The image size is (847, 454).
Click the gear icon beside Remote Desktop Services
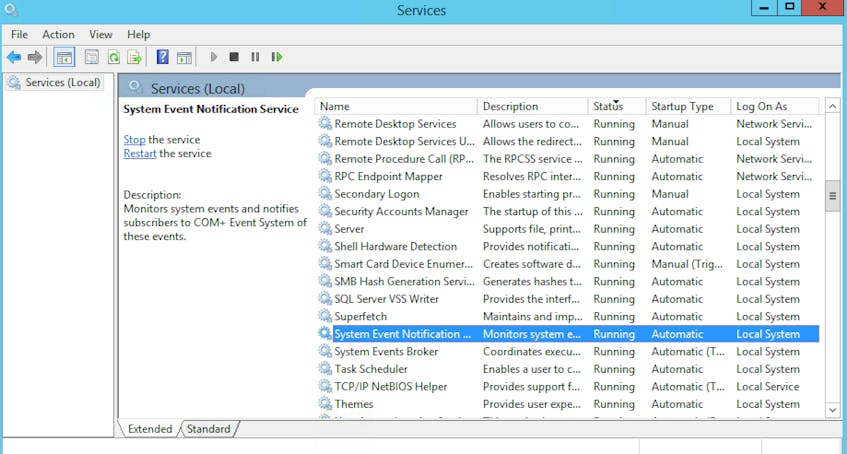(325, 123)
